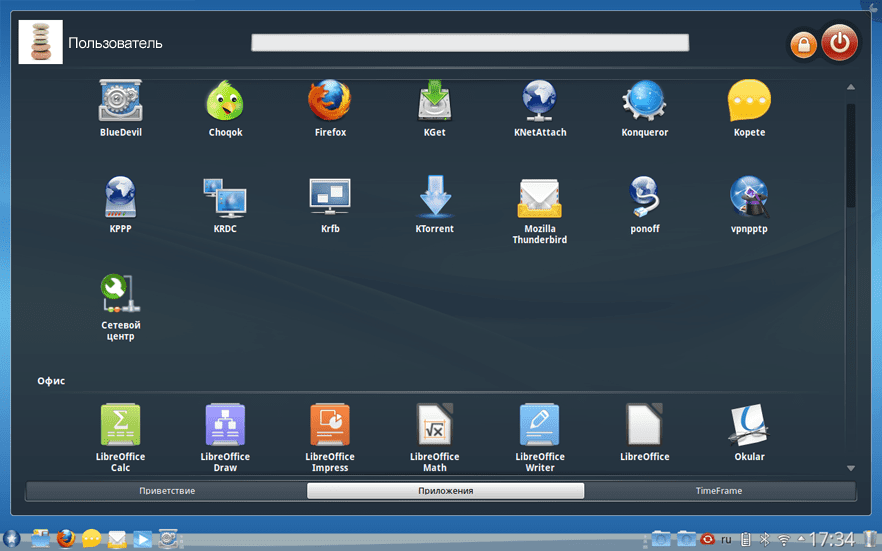The height and width of the screenshot is (551, 882).
Task: Click the system settings icon in taskbar
Action: pos(168,539)
